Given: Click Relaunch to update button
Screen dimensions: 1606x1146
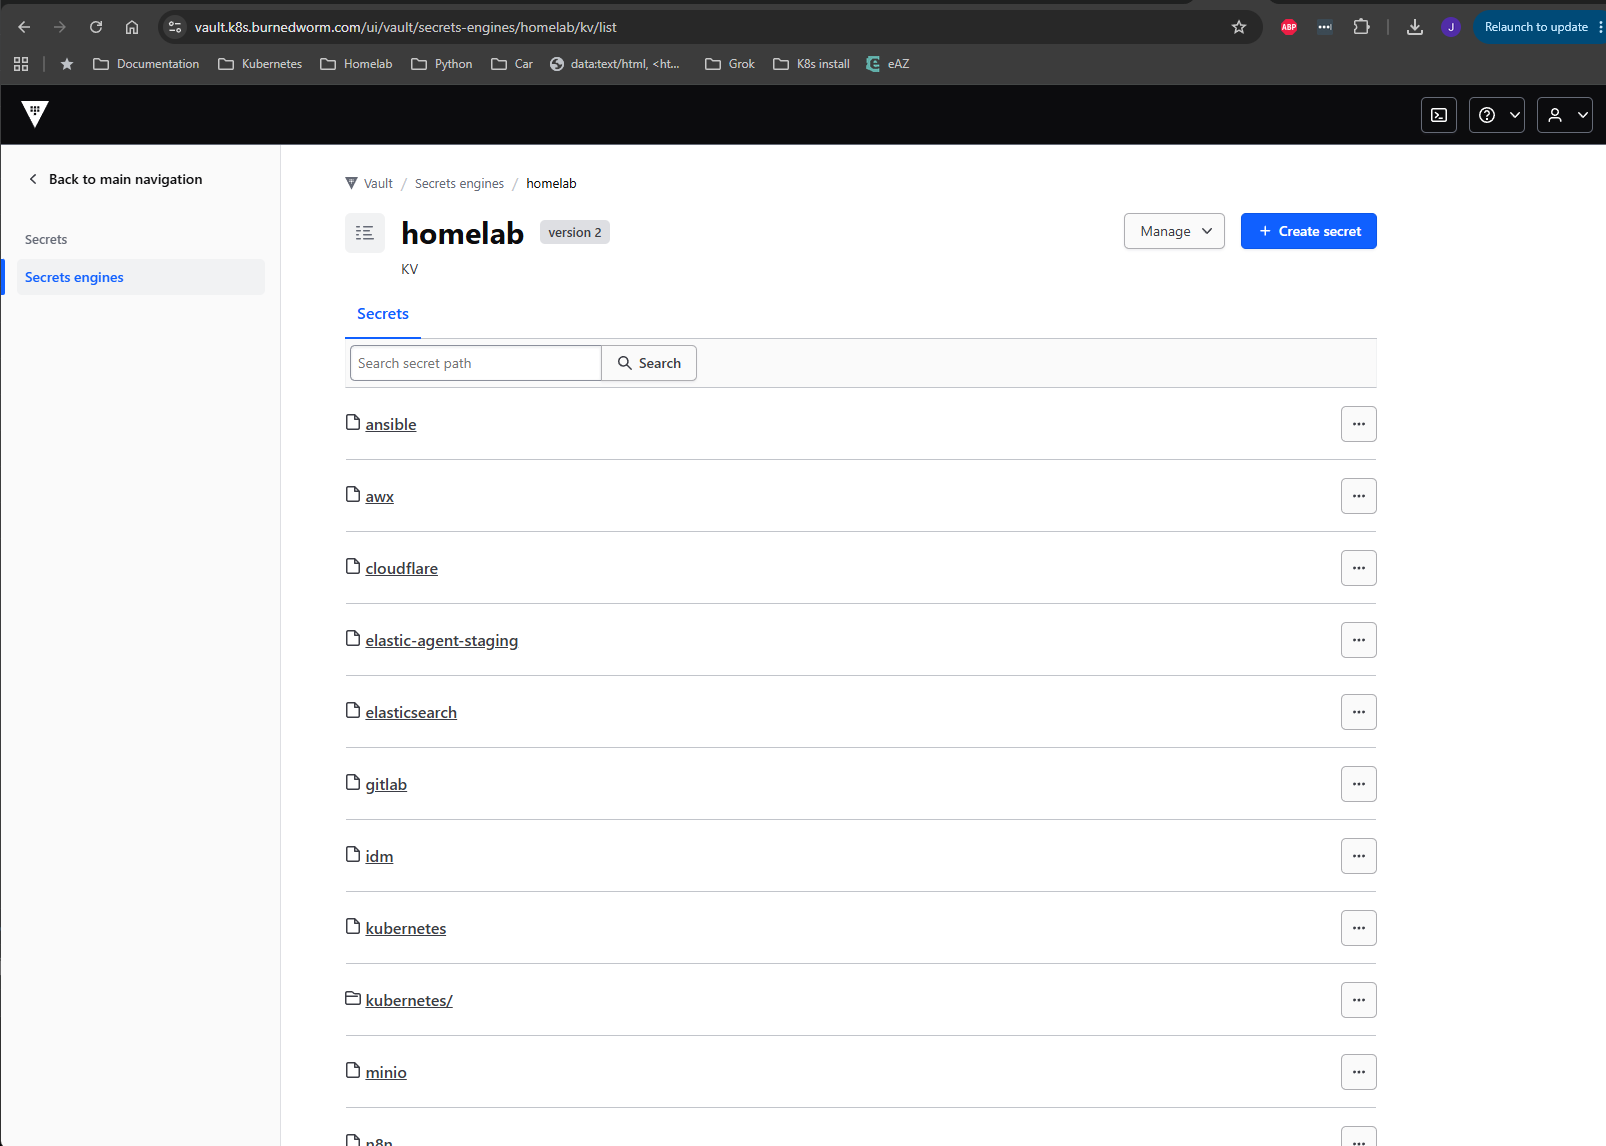Looking at the screenshot, I should 1536,27.
